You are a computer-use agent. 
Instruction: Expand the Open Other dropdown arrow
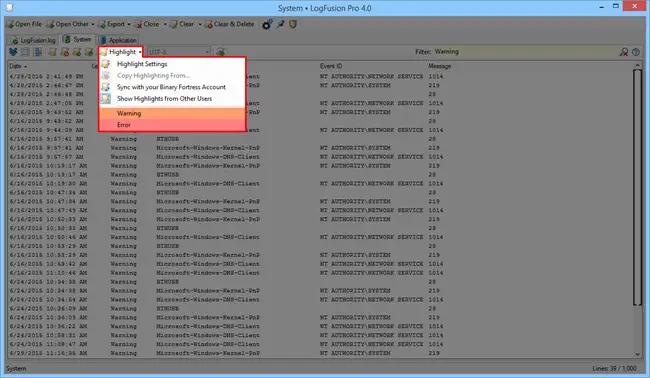(x=93, y=24)
